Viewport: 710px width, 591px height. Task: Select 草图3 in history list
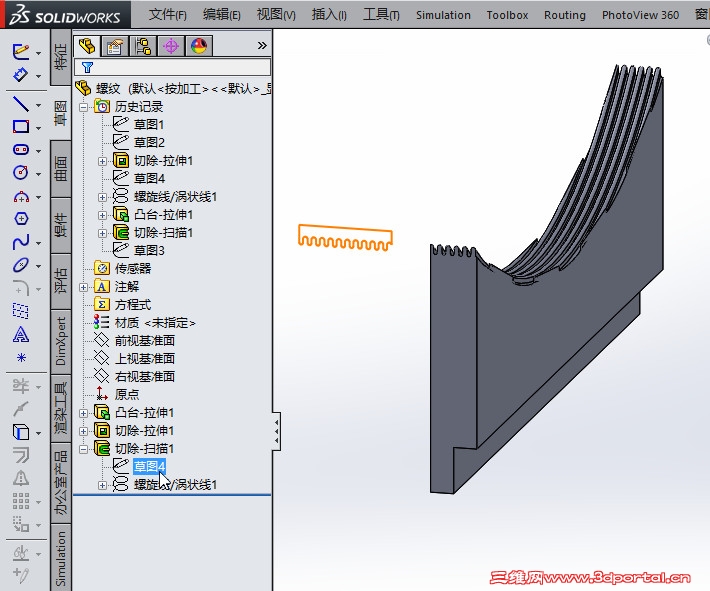[148, 250]
